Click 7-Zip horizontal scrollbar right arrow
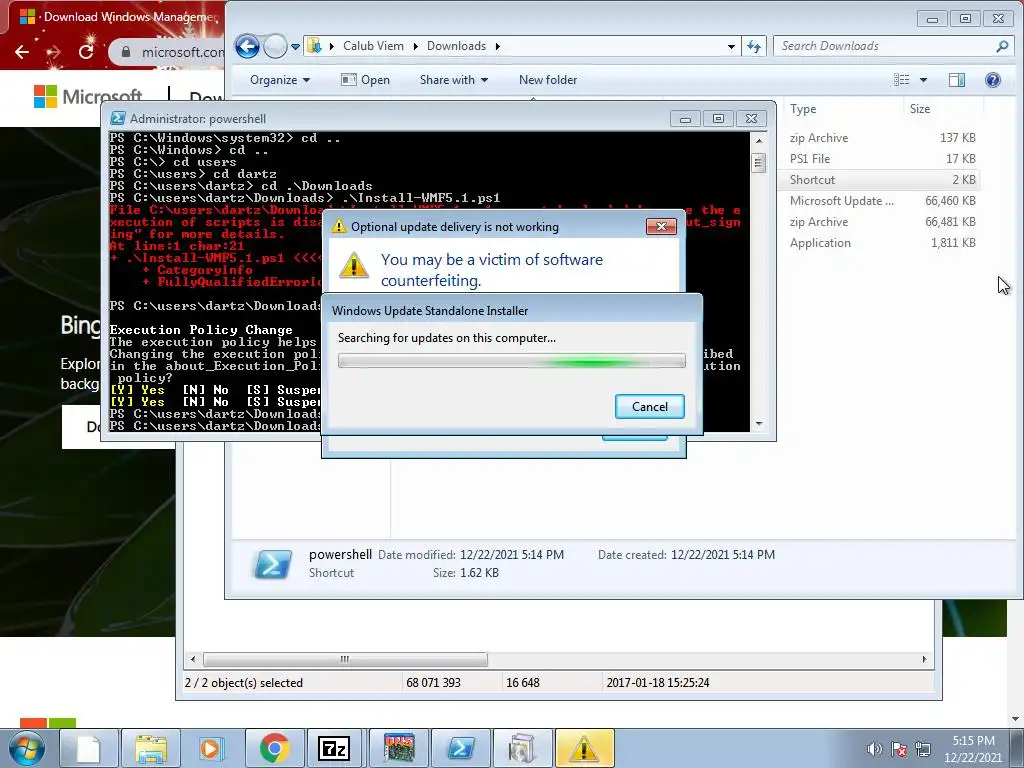Viewport: 1024px width, 768px height. (x=924, y=659)
